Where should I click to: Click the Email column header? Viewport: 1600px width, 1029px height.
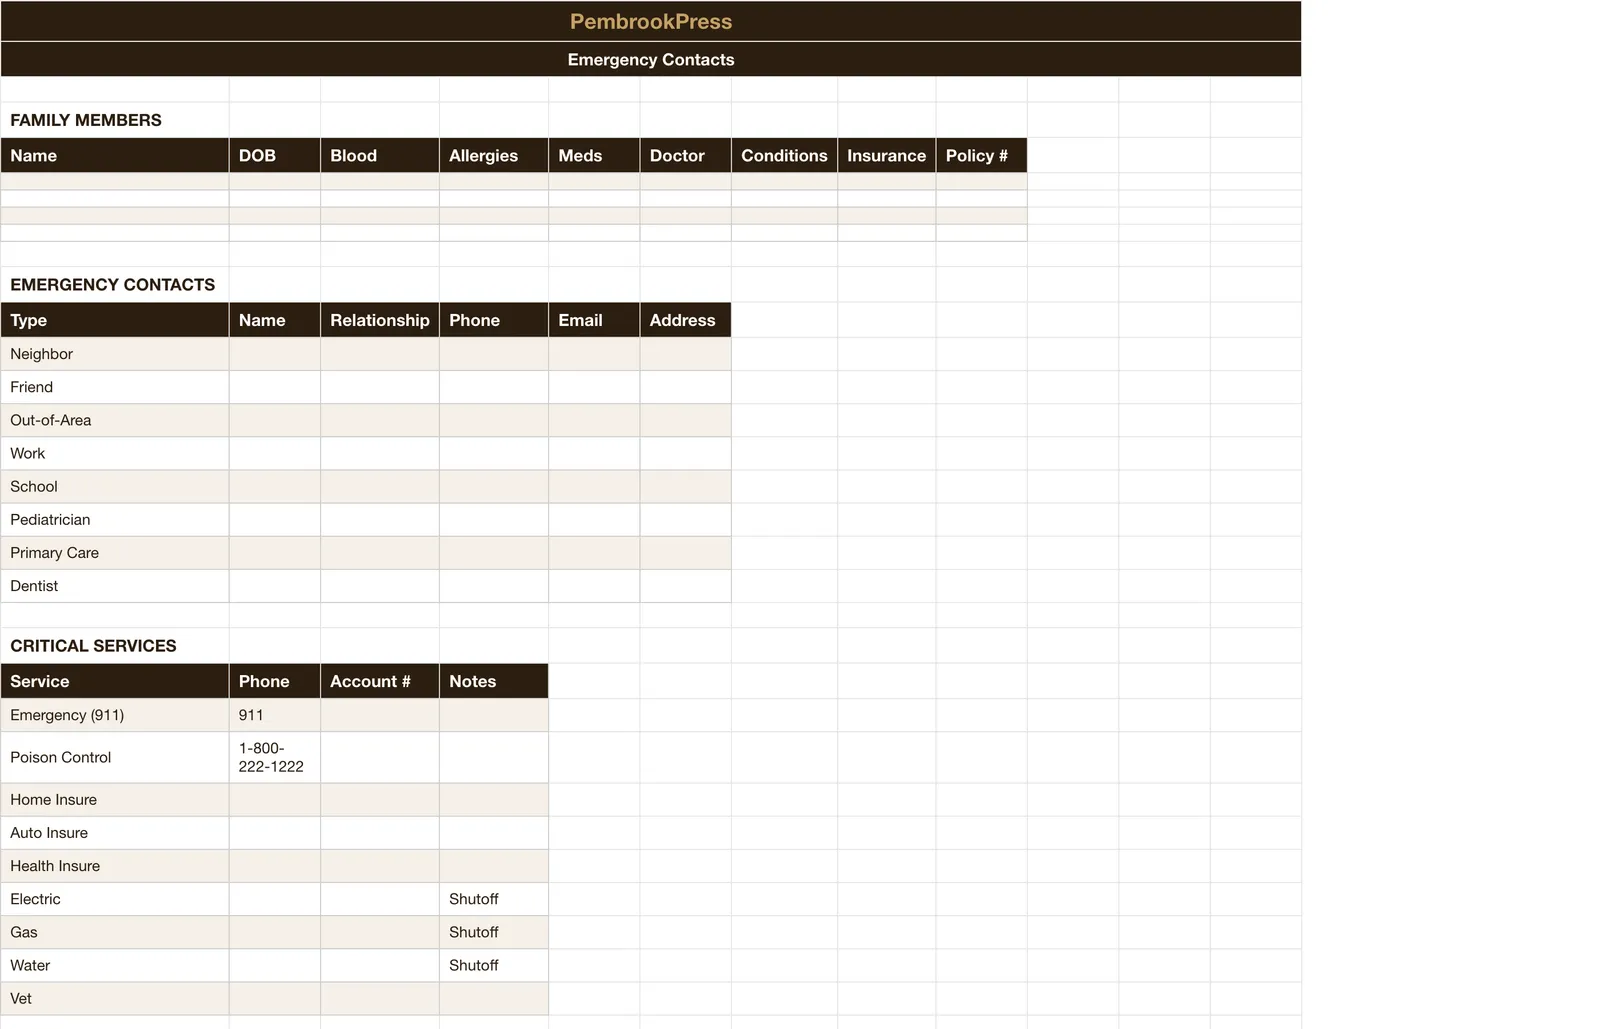594,320
